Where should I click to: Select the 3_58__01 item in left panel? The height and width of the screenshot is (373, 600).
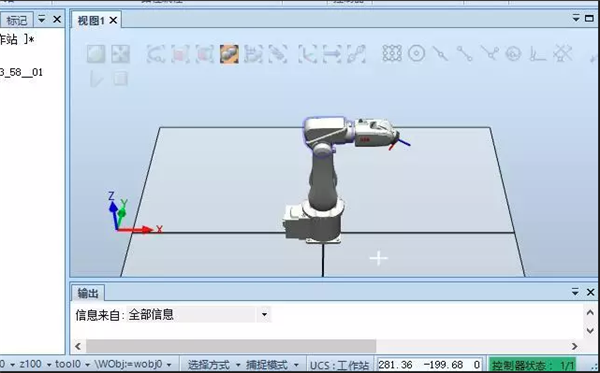[21, 72]
